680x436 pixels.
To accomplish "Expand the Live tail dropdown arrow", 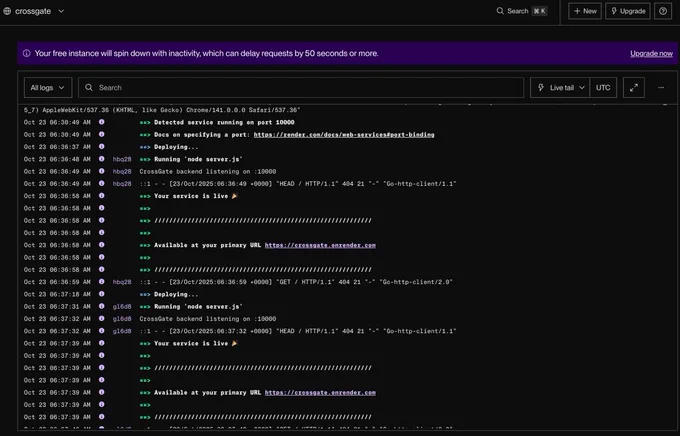I will (582, 88).
